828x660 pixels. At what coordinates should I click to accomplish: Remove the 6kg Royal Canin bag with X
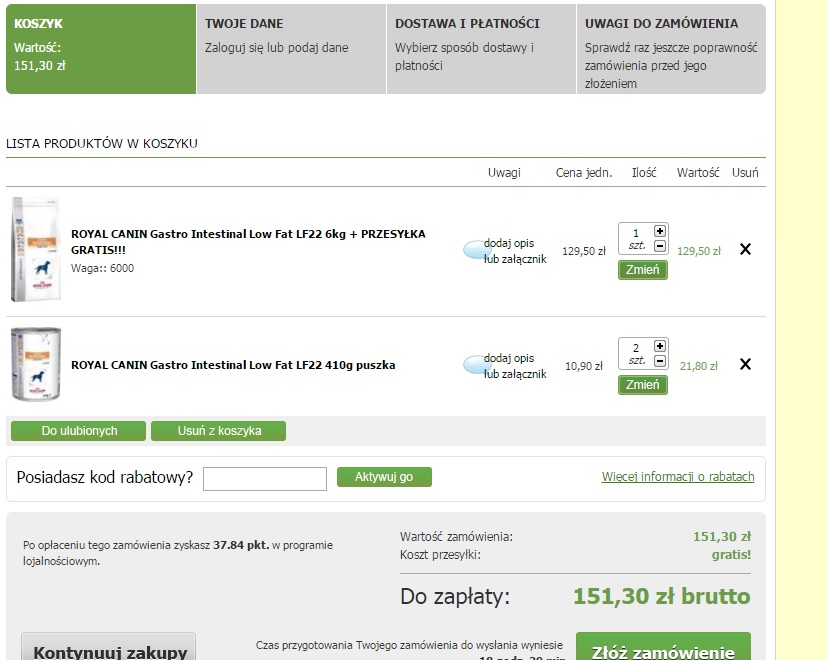tap(745, 250)
